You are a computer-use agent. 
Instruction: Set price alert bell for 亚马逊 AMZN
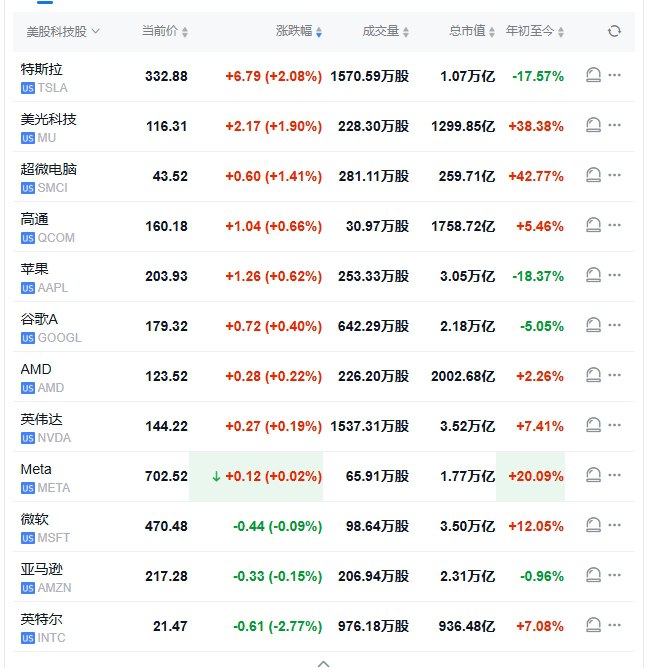coord(593,575)
